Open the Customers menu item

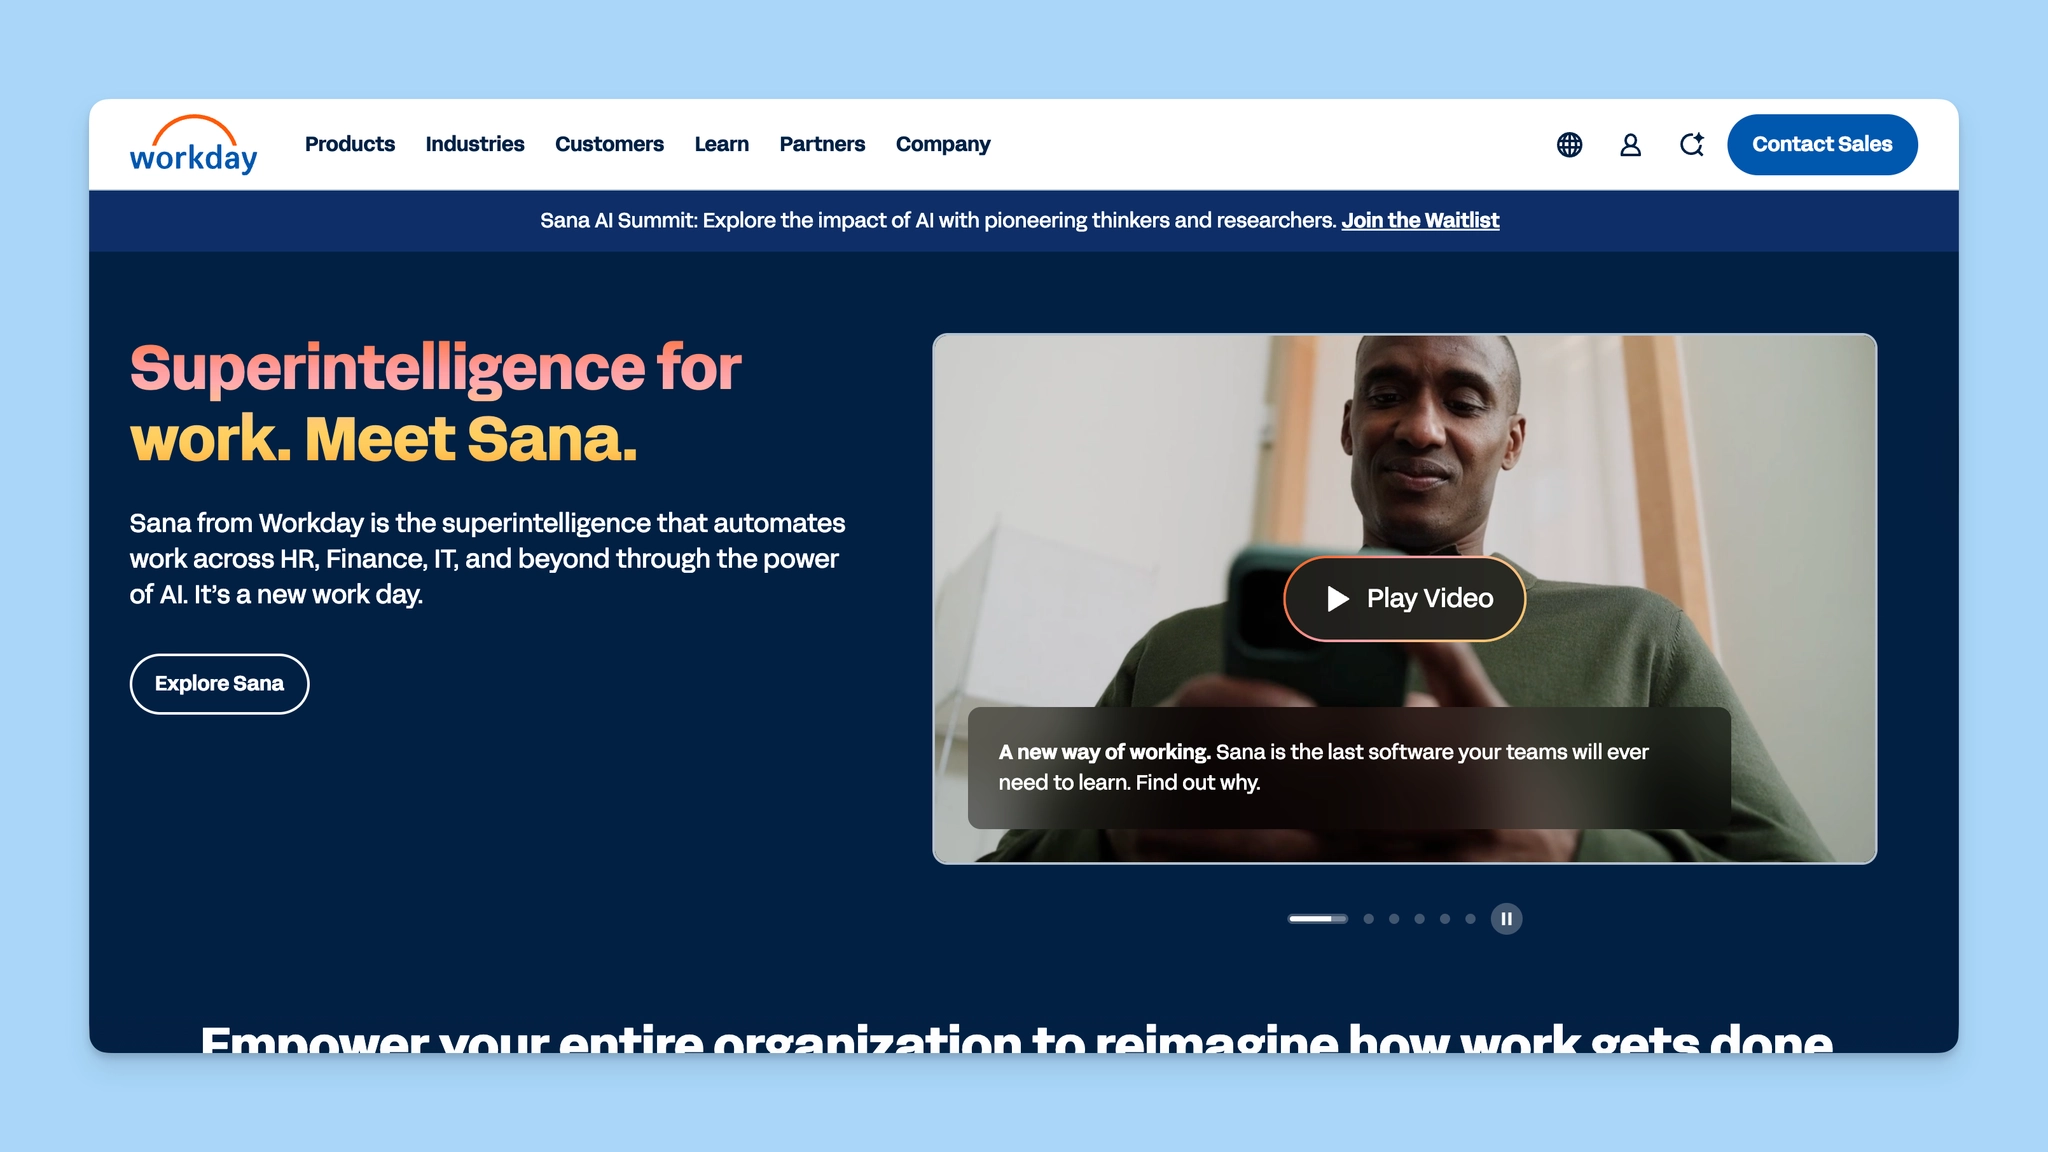609,144
